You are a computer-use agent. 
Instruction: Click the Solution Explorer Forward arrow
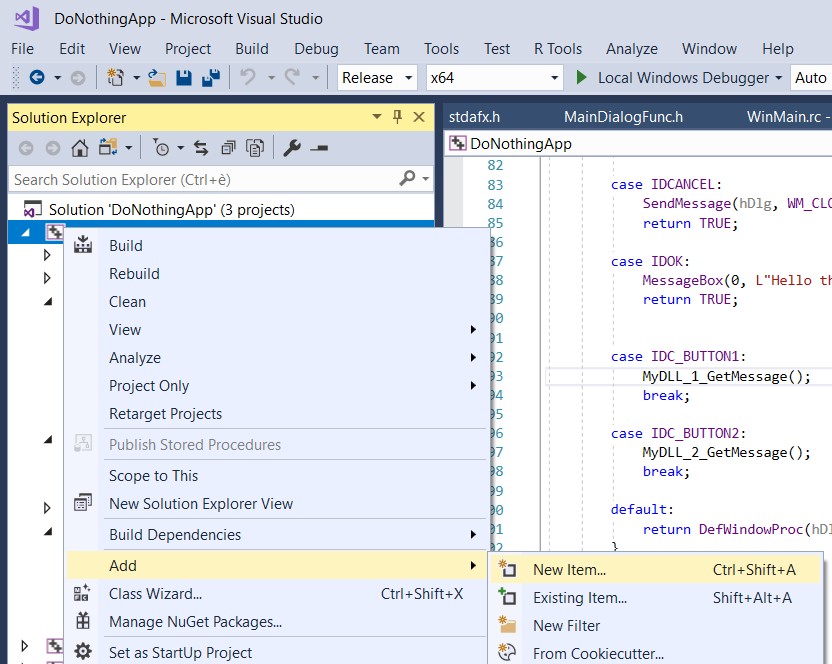coord(53,148)
